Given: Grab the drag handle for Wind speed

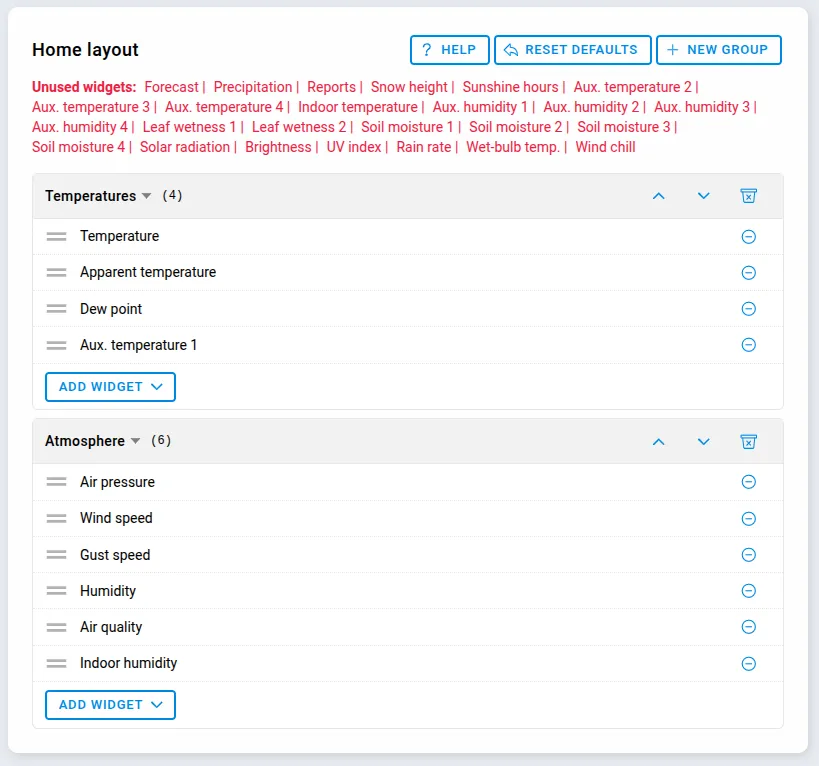Looking at the screenshot, I should tap(56, 518).
